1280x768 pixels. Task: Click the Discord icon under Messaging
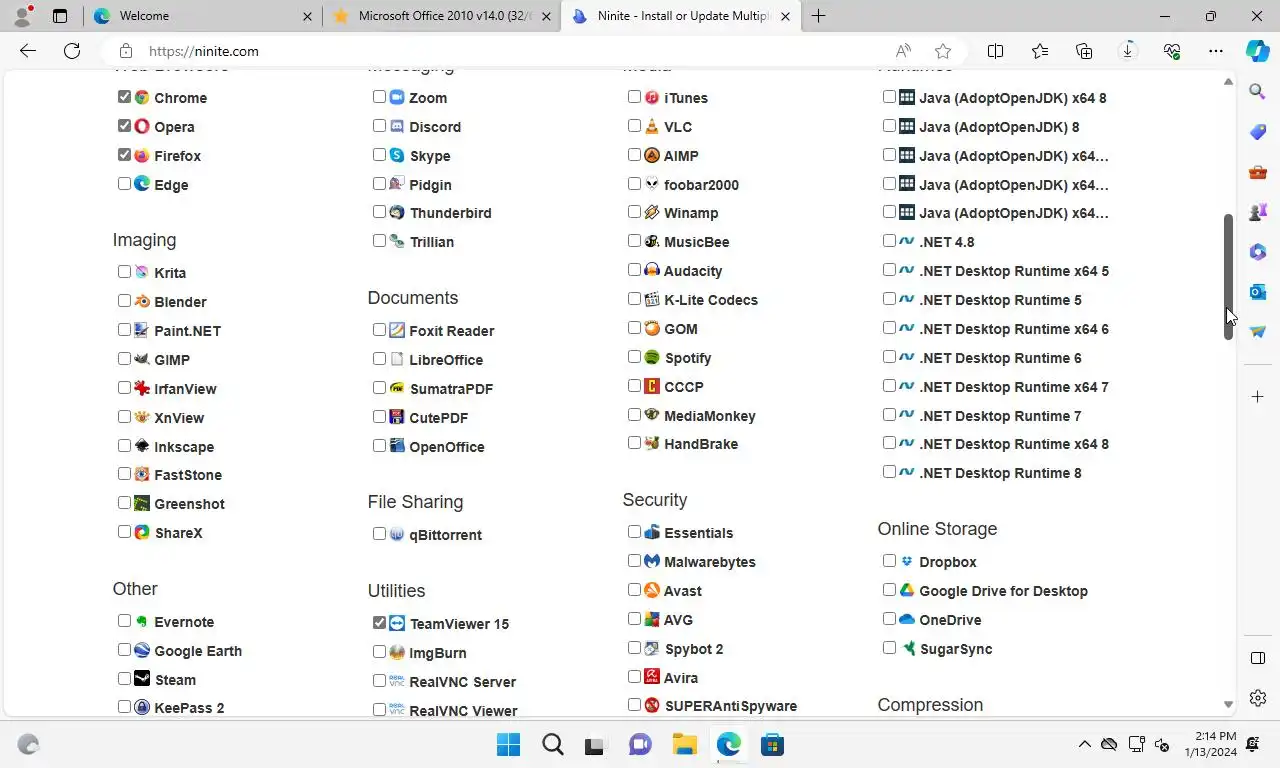tap(397, 126)
